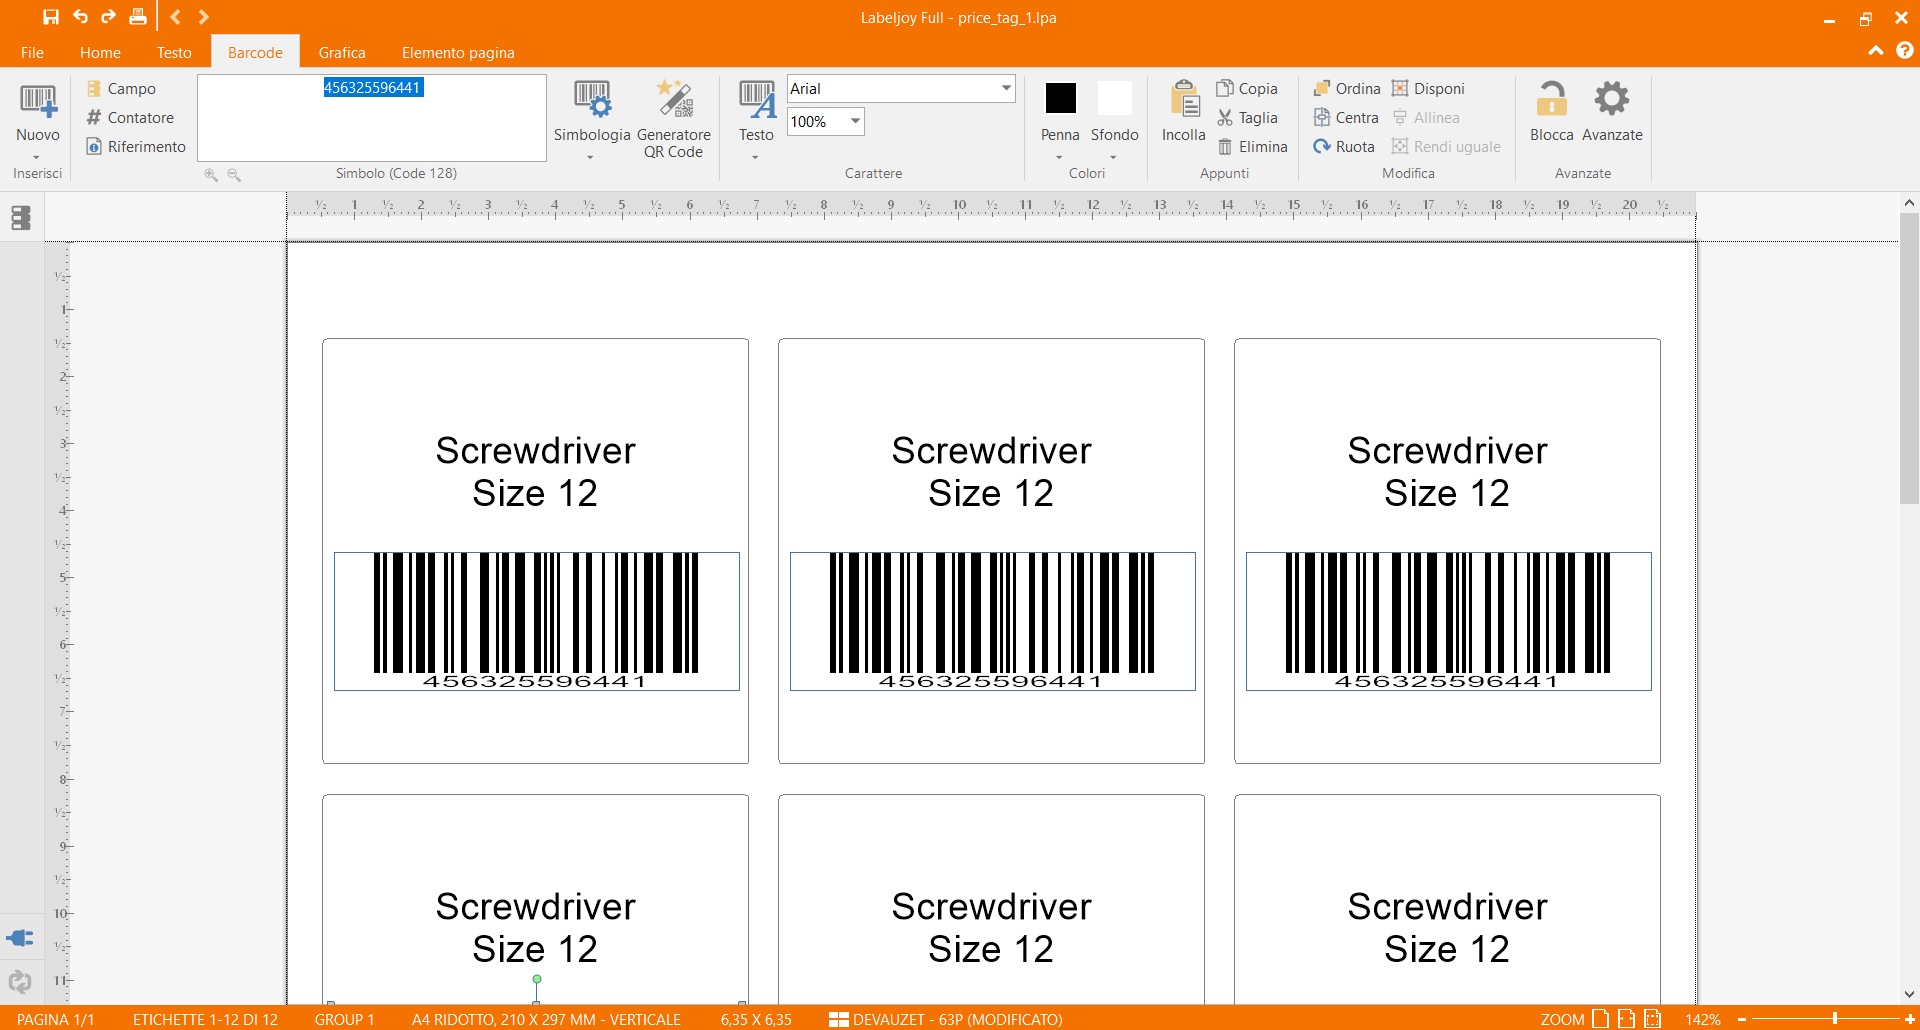
Task: Click A4 RIDOTTO page format status entry
Action: coord(546,1019)
